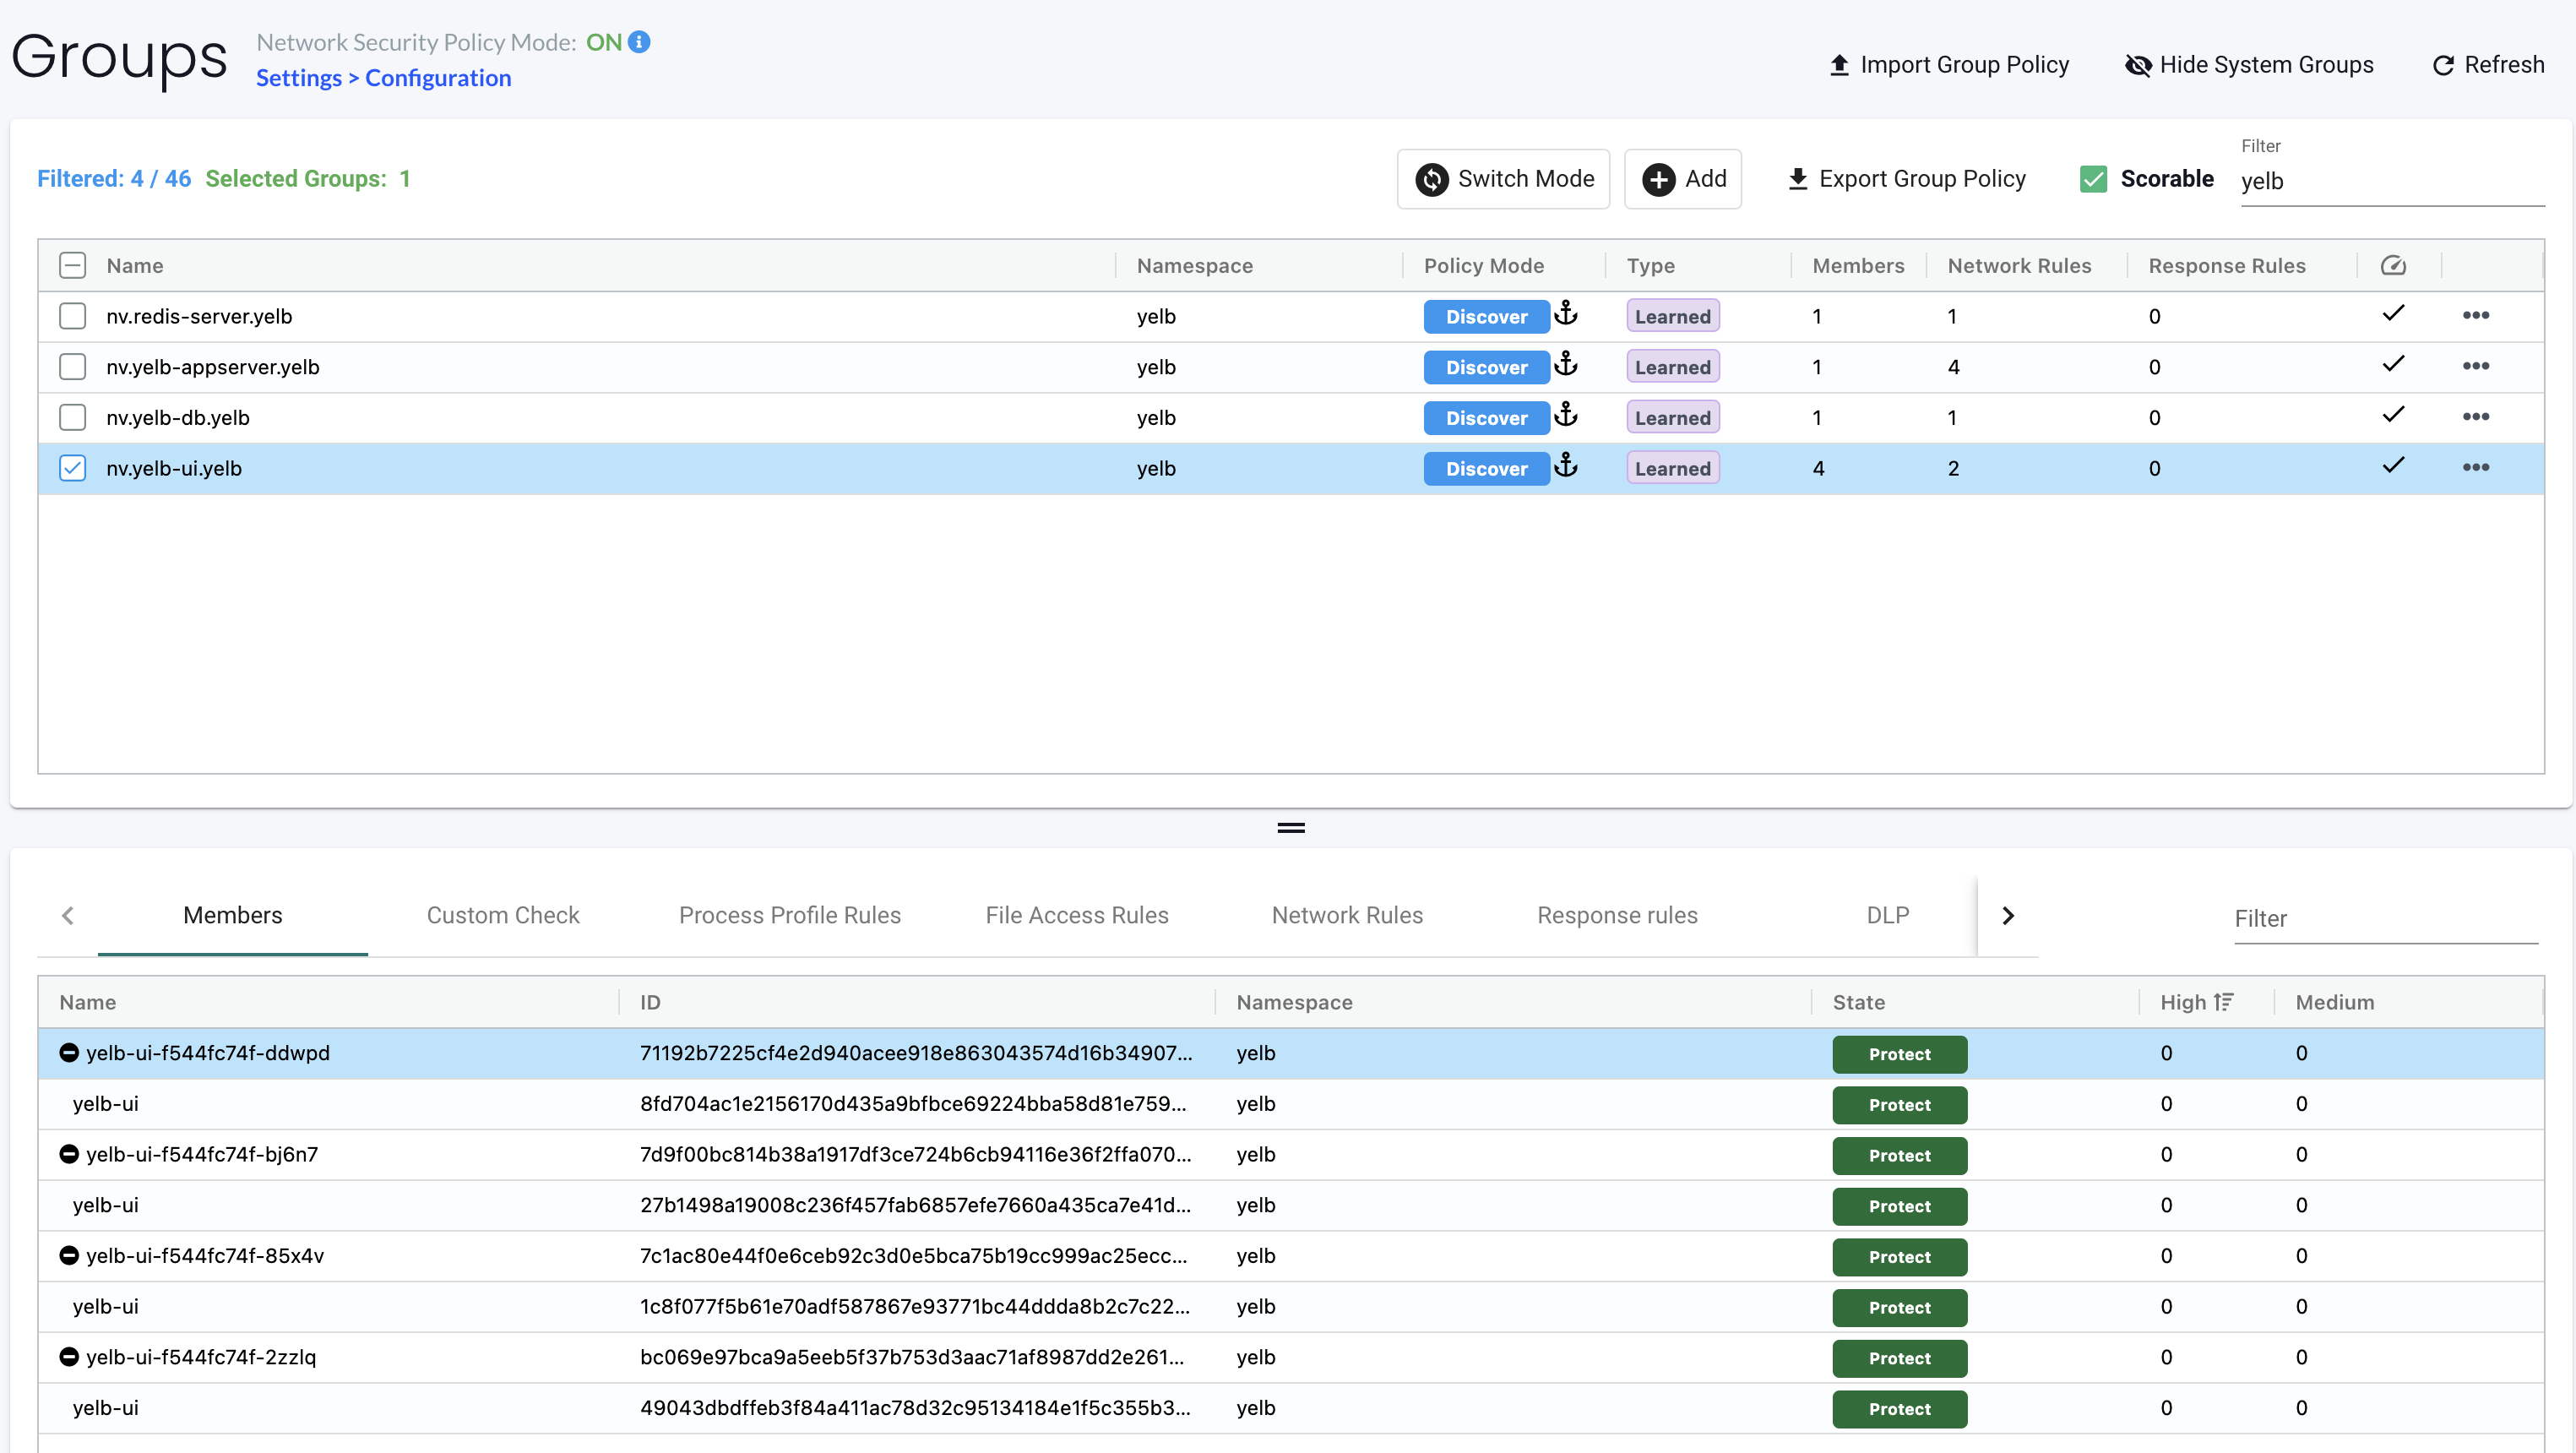Toggle the select-all groups header checkbox
The image size is (2576, 1453).
(x=72, y=265)
